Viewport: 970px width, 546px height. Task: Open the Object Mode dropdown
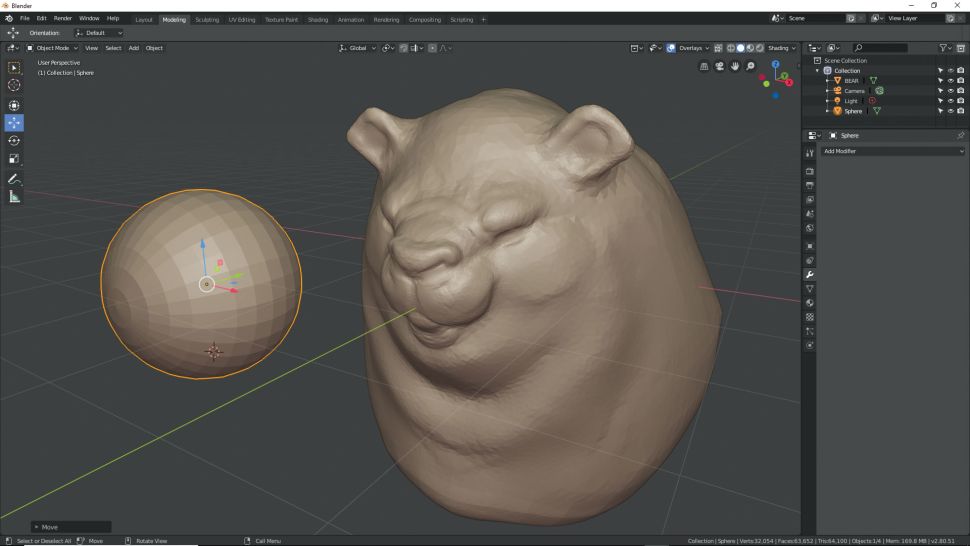[x=52, y=48]
